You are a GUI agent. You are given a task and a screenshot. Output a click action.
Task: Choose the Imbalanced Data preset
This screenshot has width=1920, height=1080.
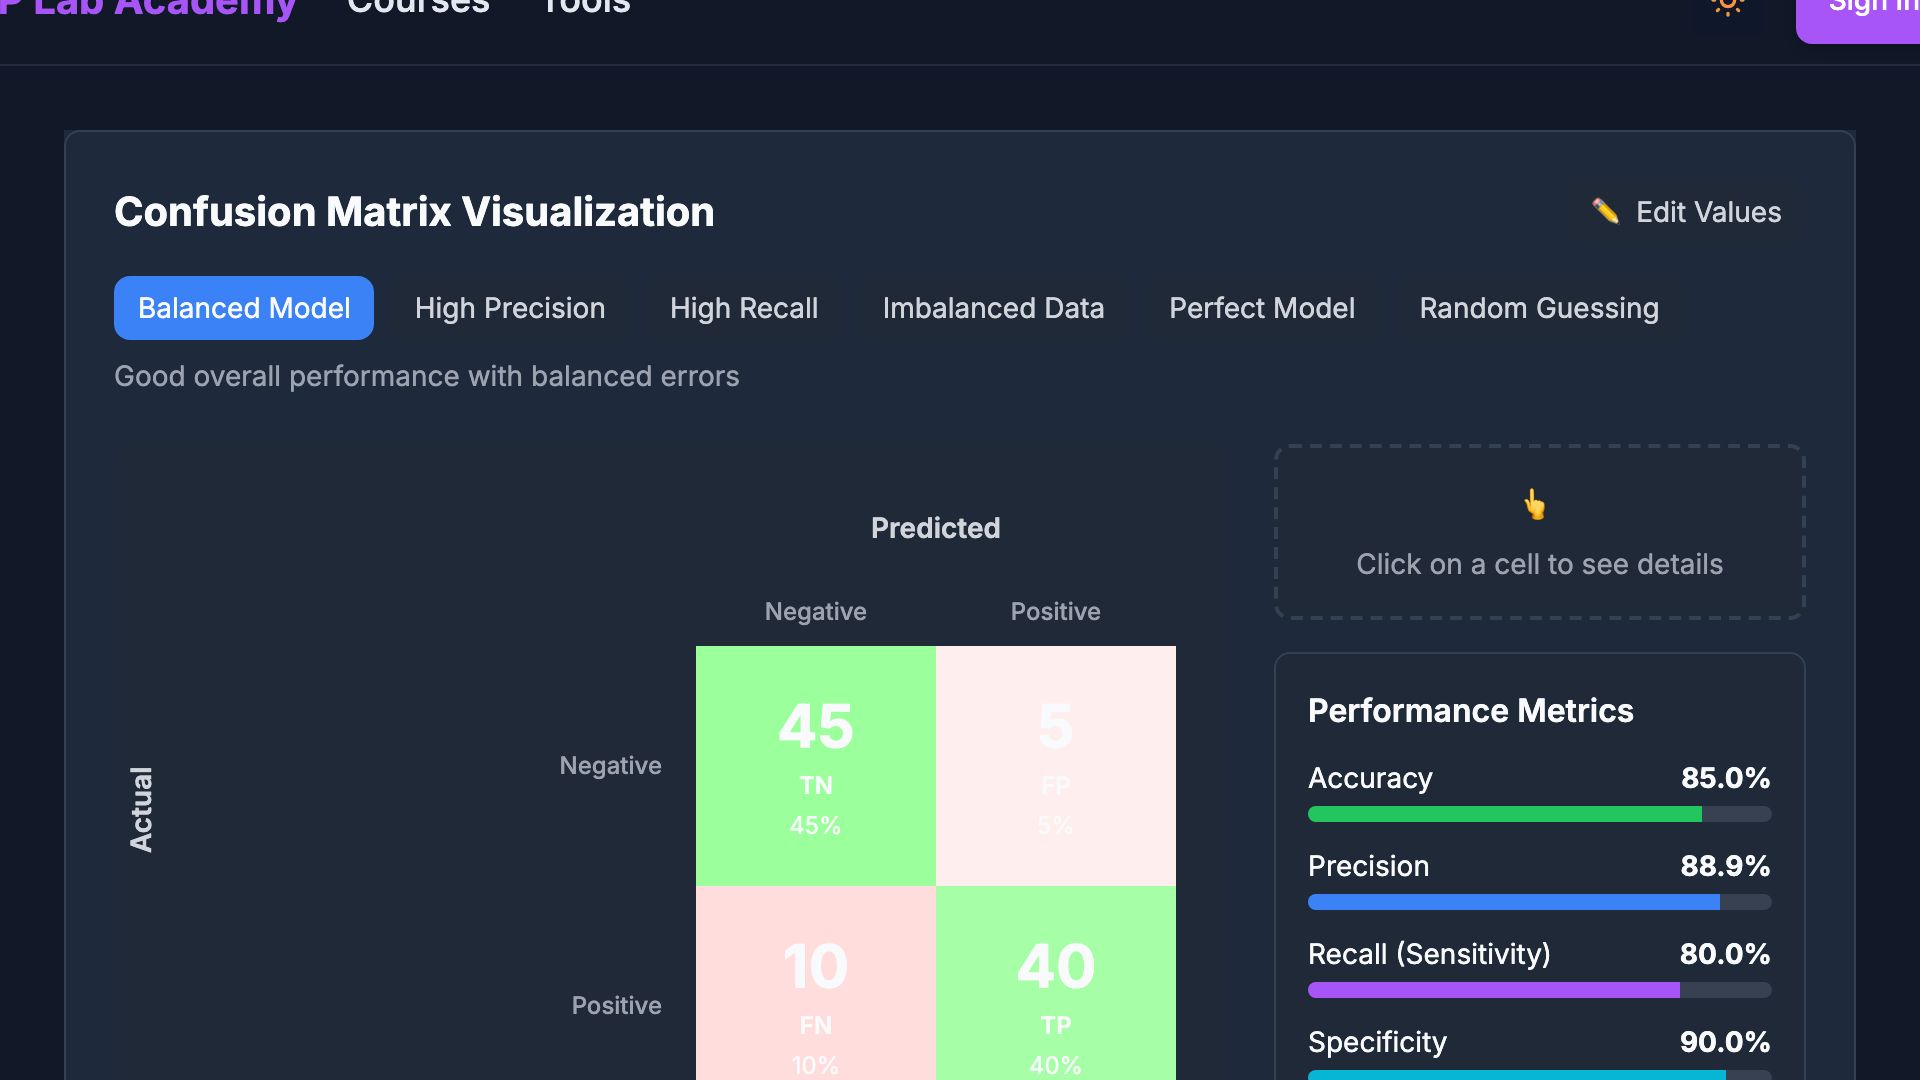[x=993, y=308]
